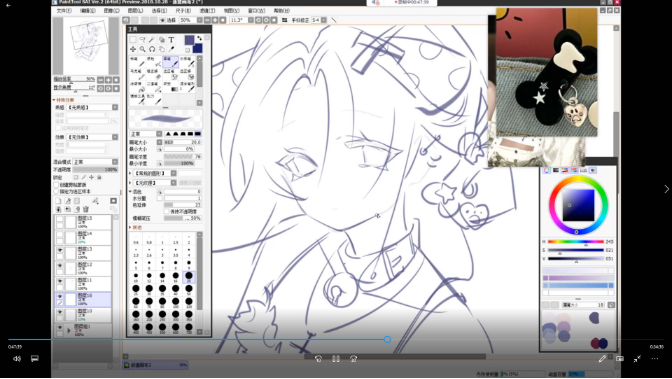Toggle visibility of layer 15
The image size is (672, 379).
(x=60, y=219)
